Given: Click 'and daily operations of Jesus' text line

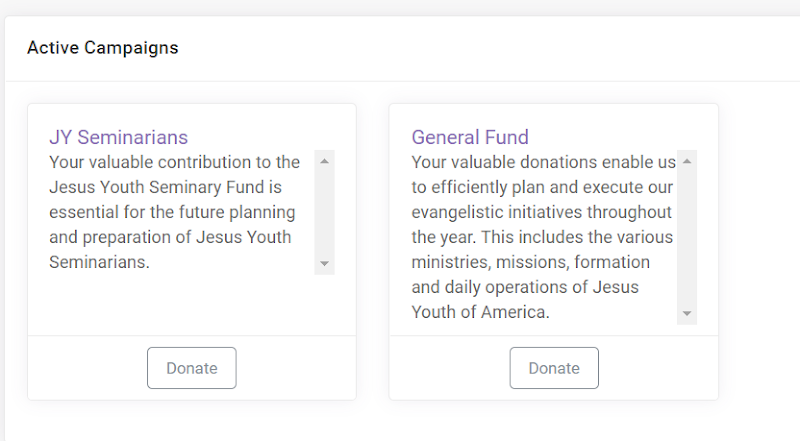Looking at the screenshot, I should (x=525, y=287).
